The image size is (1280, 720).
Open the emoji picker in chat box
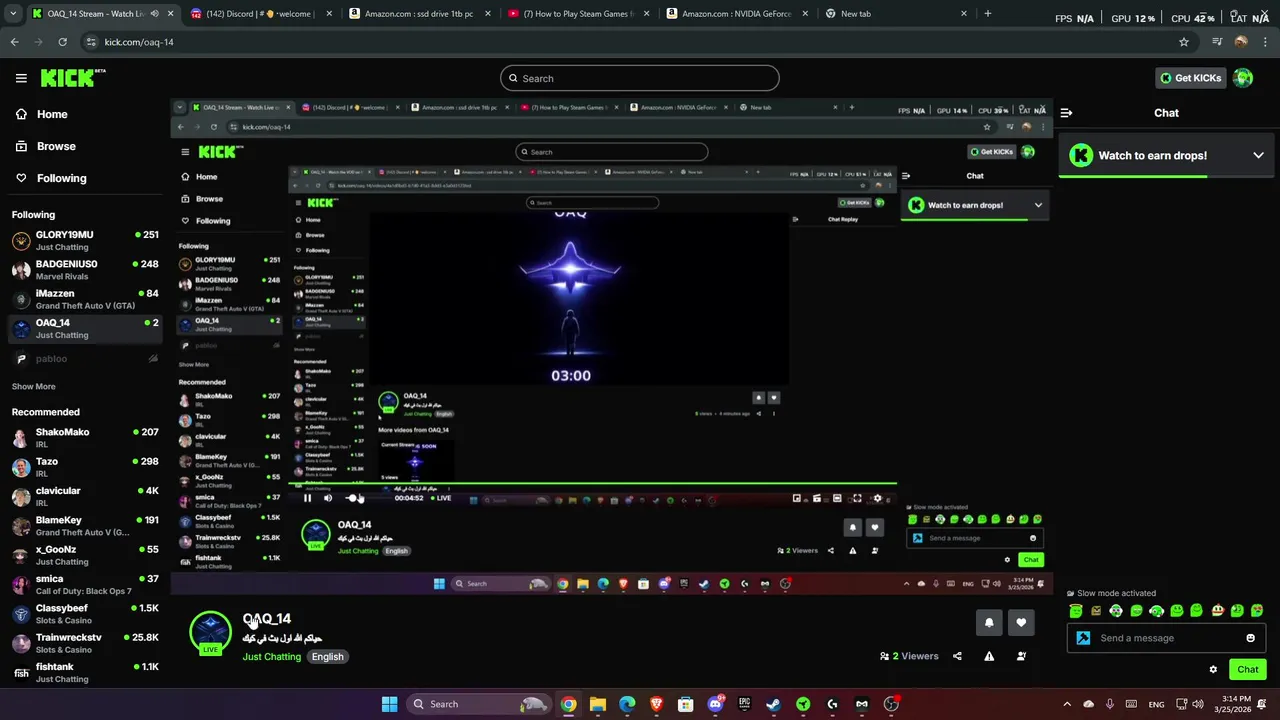[1250, 638]
